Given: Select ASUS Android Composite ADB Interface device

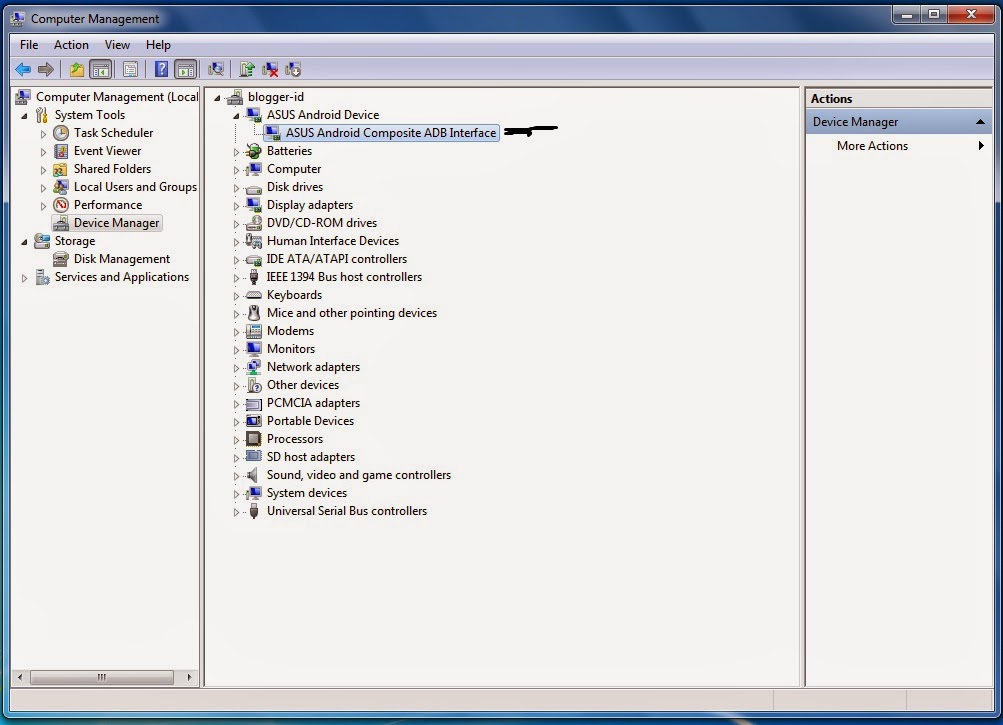Looking at the screenshot, I should pos(390,132).
